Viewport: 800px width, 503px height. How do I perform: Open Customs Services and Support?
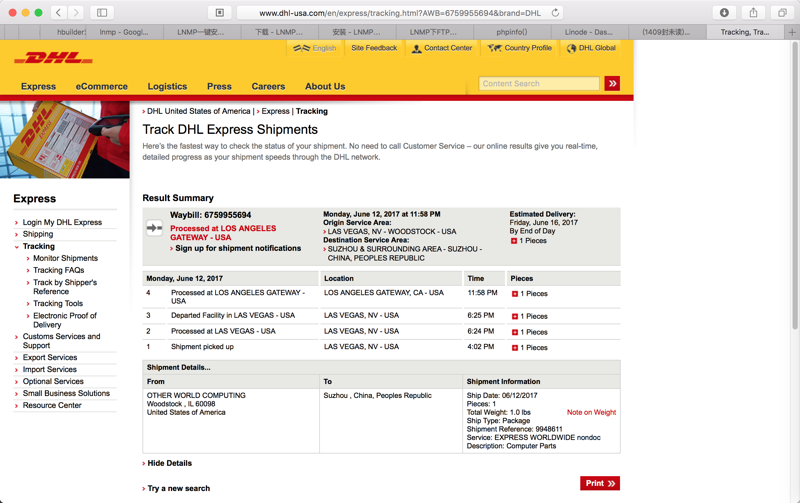coord(61,341)
